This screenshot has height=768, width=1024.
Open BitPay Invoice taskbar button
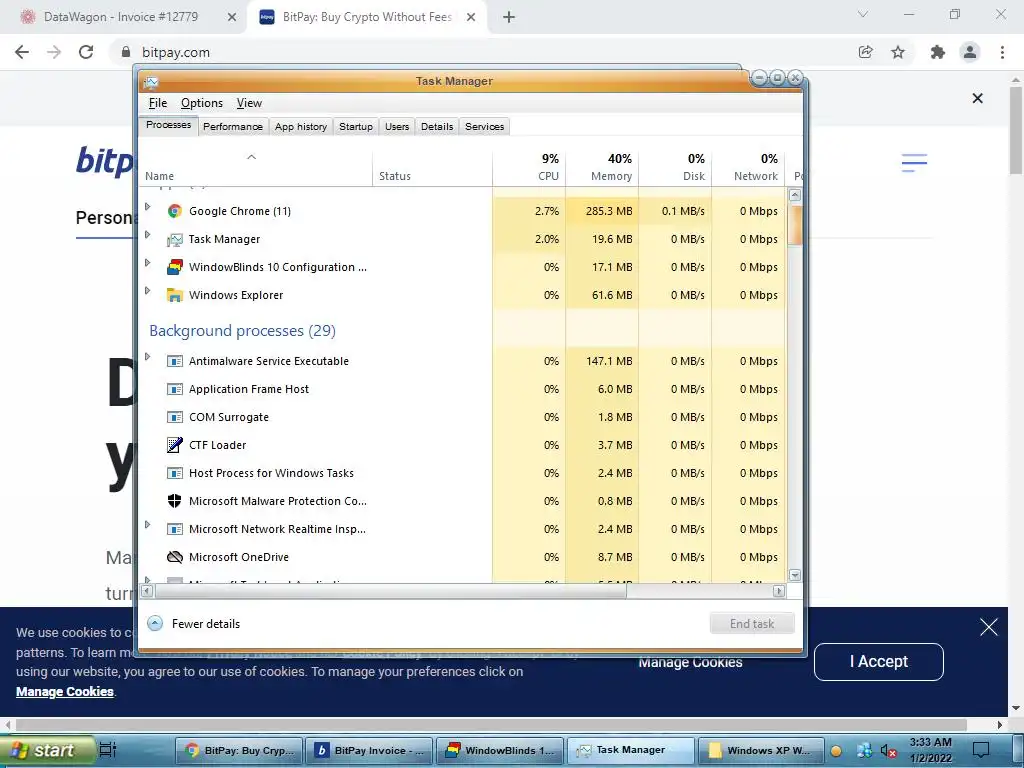(x=368, y=750)
